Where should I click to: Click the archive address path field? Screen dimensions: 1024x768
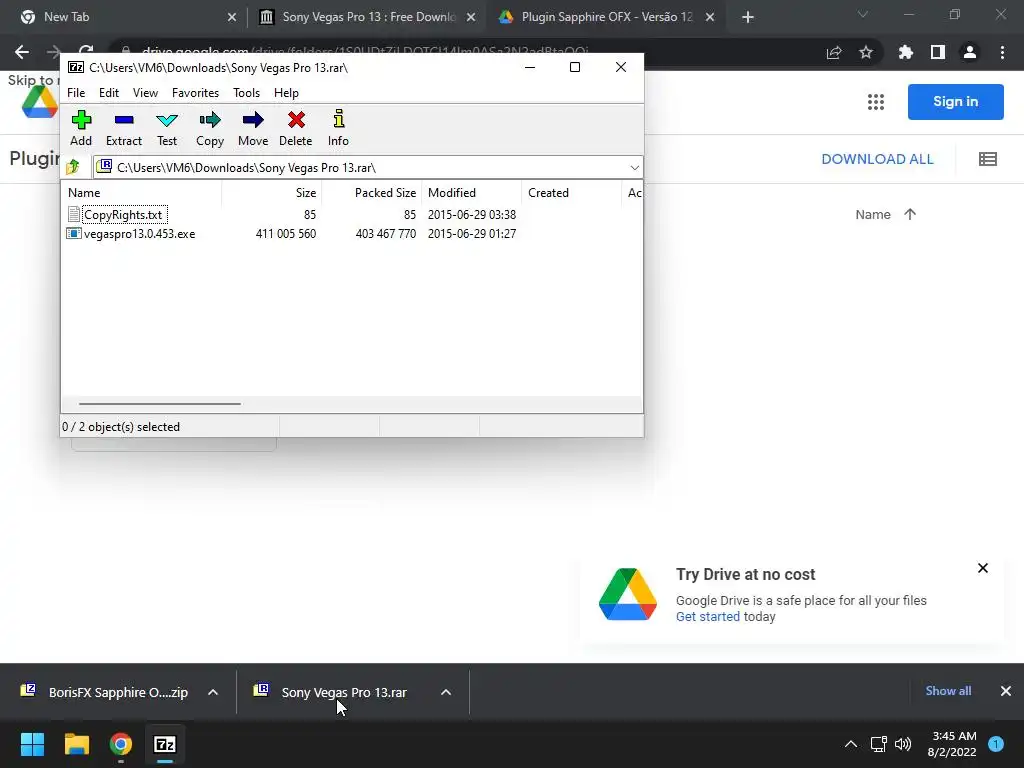tap(368, 168)
